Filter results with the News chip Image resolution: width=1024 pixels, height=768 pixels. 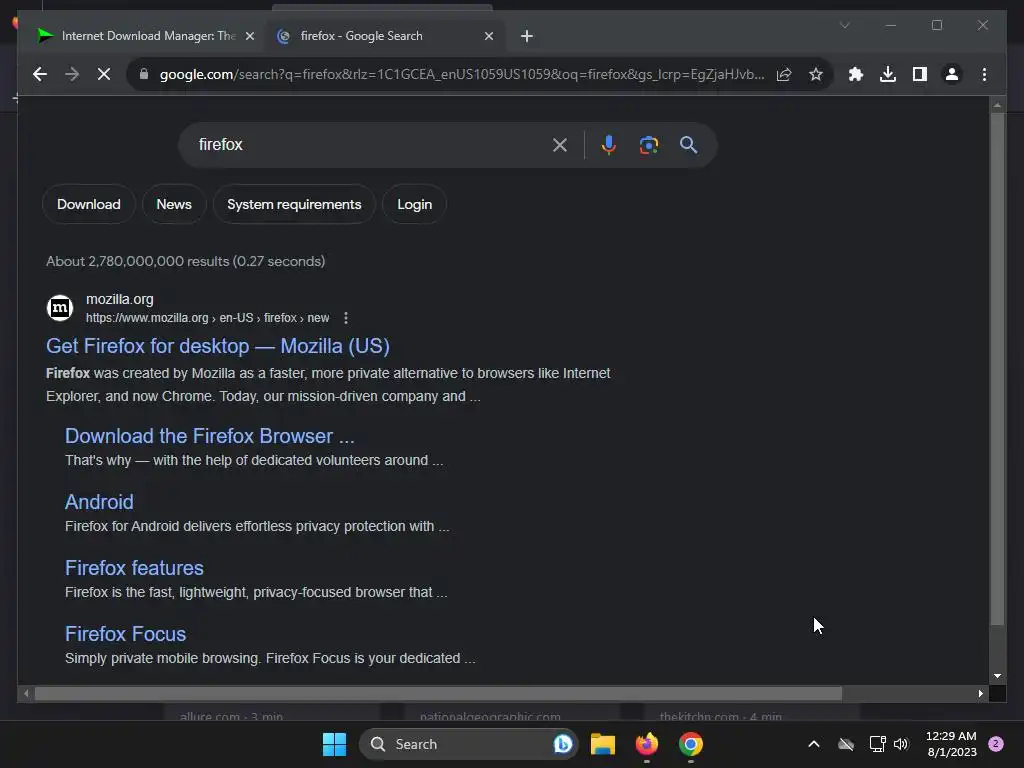pyautogui.click(x=174, y=204)
